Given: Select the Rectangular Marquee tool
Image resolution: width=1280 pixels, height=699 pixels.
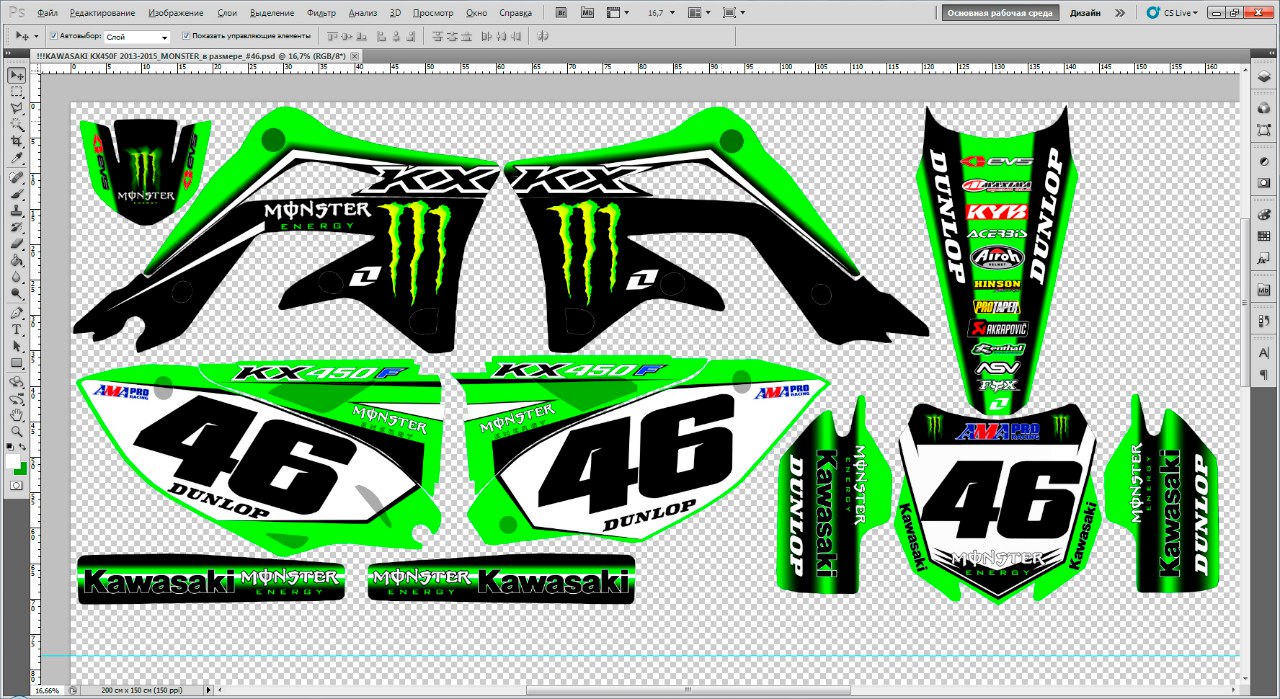Looking at the screenshot, I should [17, 91].
